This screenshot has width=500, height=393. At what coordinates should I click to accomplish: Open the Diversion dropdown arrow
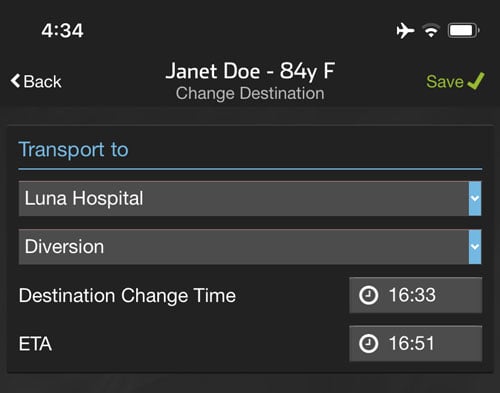(x=475, y=247)
